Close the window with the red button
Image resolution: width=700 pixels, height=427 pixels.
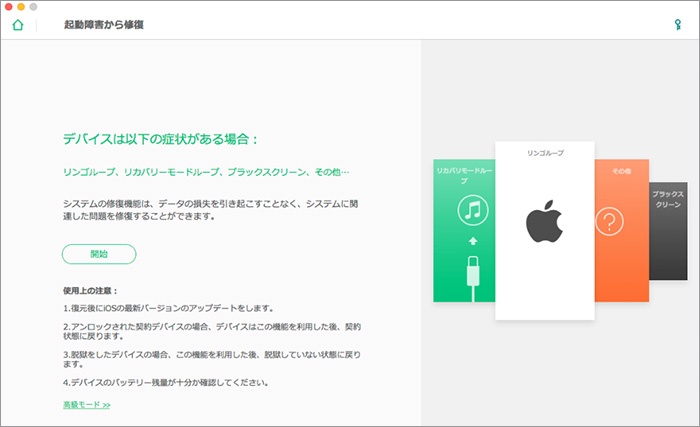click(8, 7)
